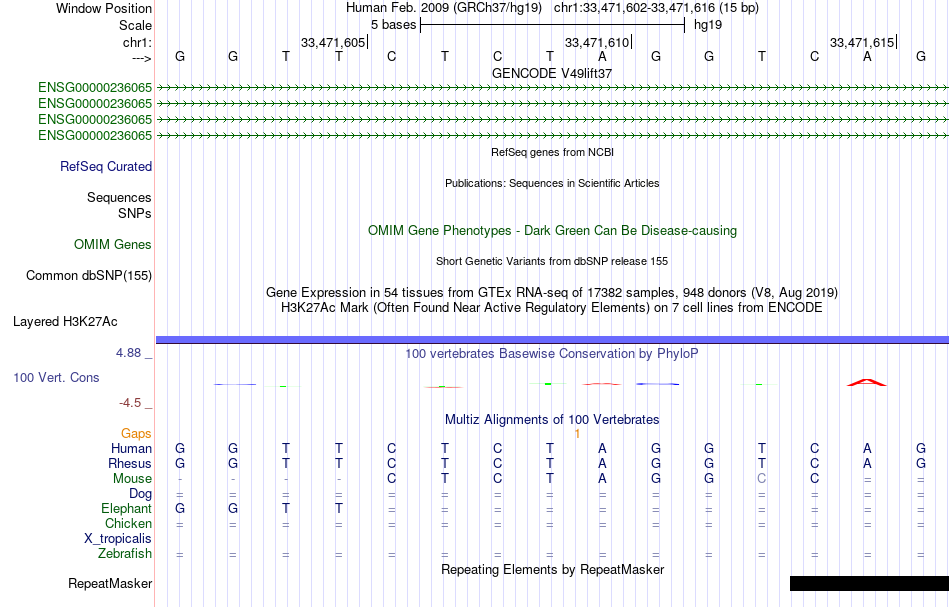
Task: Open the 100 Vert. Cons label
Action: tap(56, 377)
